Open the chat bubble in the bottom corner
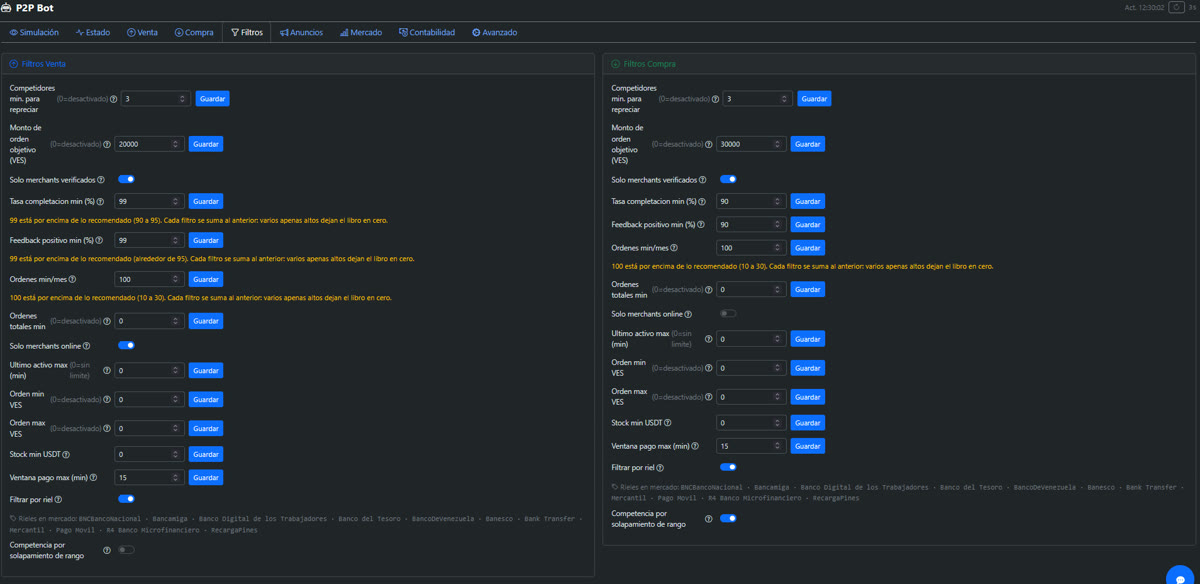This screenshot has height=584, width=1200. pos(1181,577)
